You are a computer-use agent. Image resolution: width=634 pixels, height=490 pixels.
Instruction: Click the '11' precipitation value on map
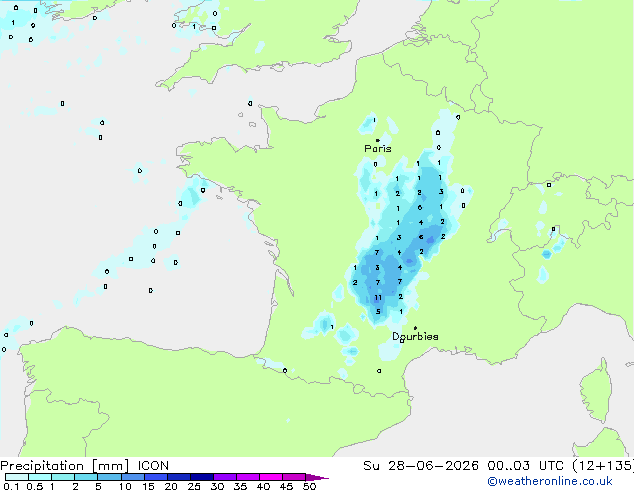pos(378,298)
